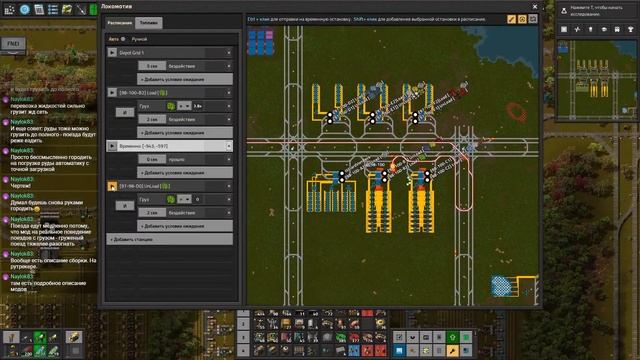
Task: Click the 0 сек elapsed time button
Action: 152,159
